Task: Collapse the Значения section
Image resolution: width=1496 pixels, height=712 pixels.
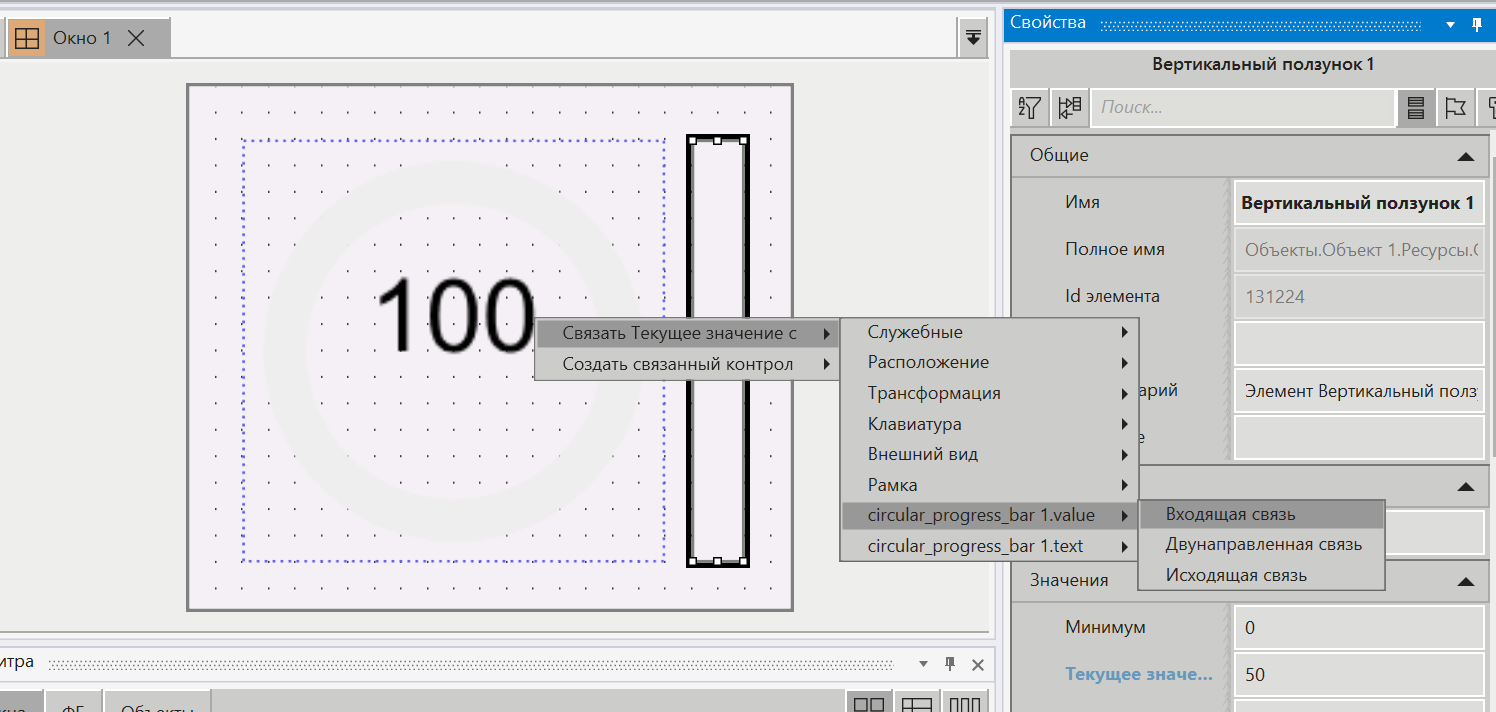Action: 1466,580
